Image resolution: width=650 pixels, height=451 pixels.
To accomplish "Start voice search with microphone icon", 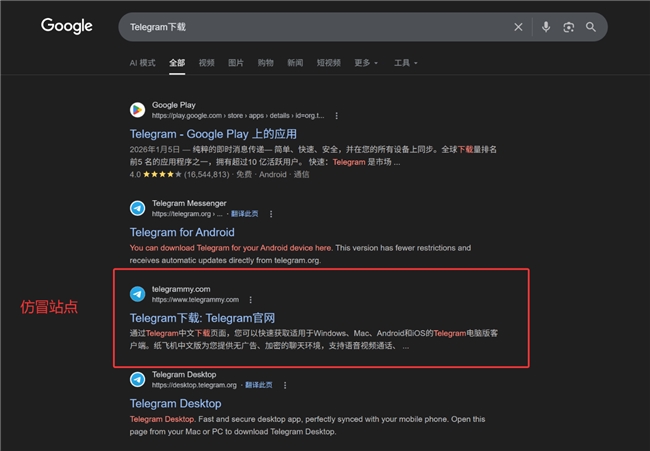I will (x=546, y=27).
